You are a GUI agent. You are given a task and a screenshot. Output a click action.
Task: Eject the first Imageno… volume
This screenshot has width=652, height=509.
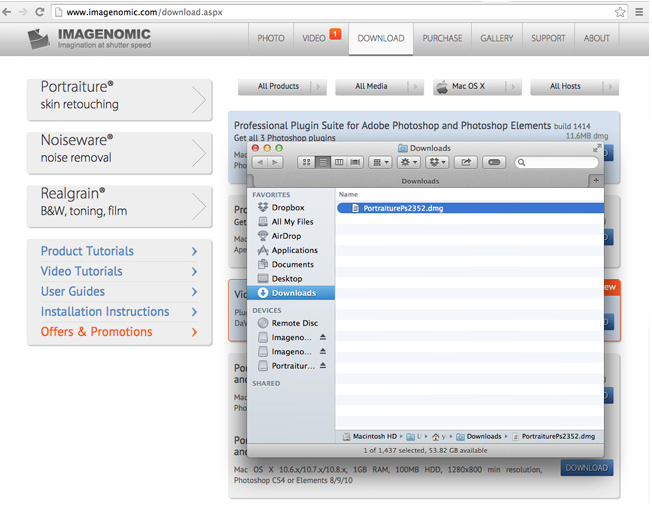[x=323, y=337]
